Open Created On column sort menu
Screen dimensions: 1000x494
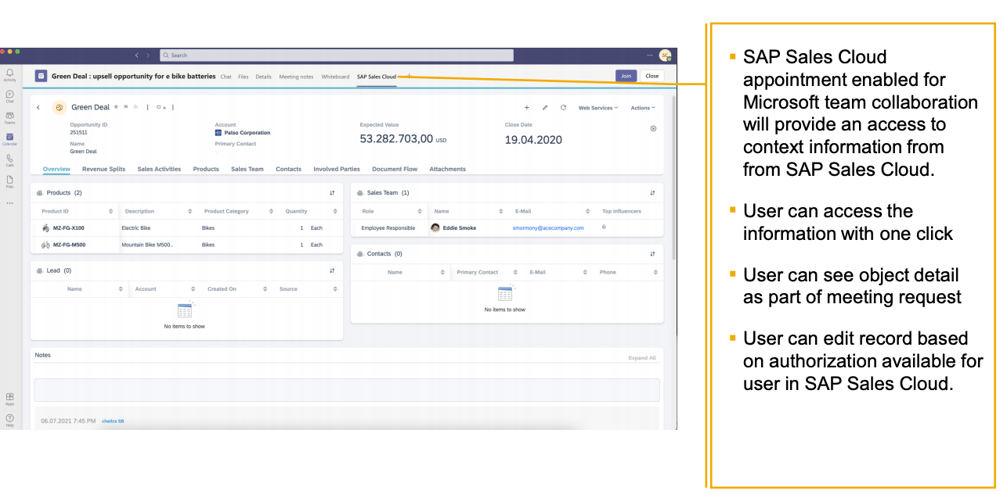(265, 289)
